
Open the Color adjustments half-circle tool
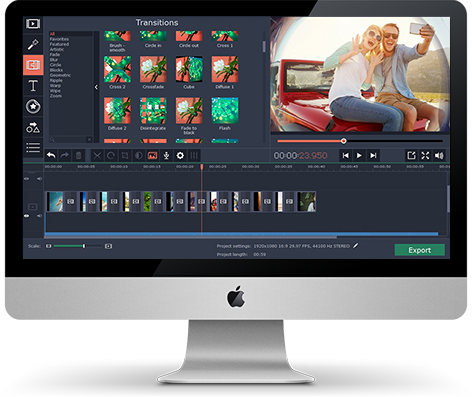[139, 155]
